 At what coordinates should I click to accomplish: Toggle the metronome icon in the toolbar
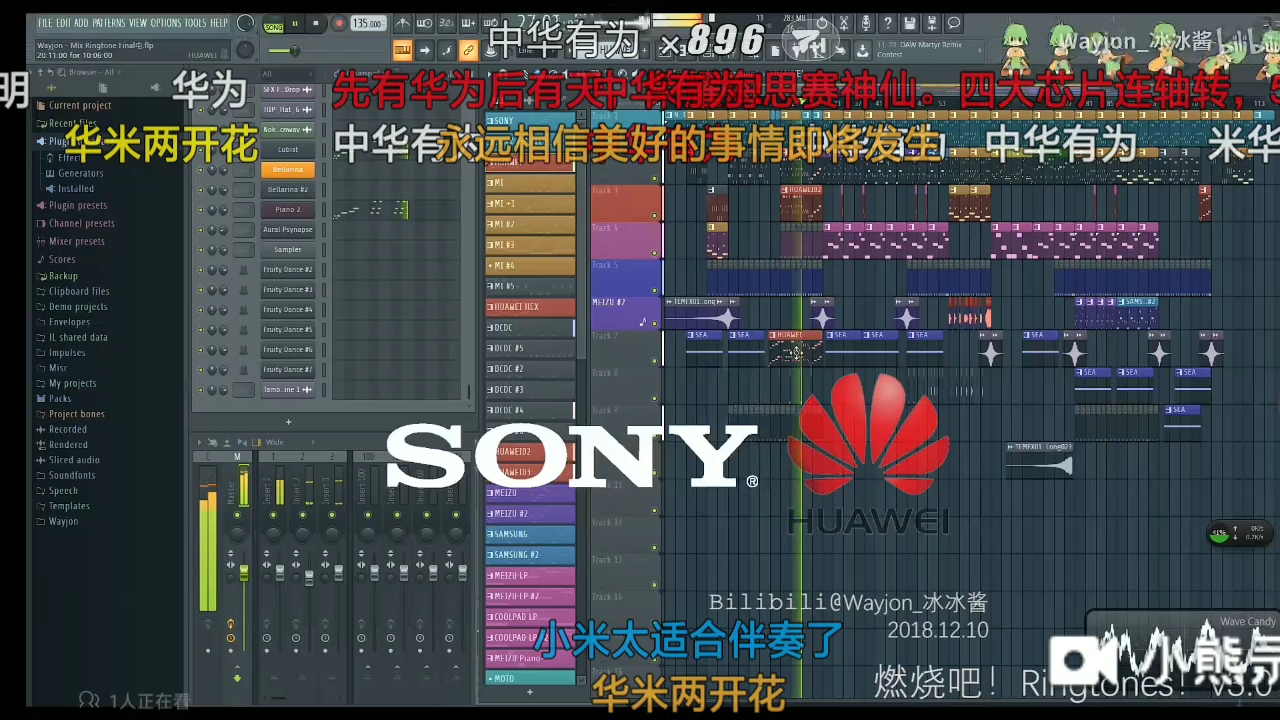(402, 22)
